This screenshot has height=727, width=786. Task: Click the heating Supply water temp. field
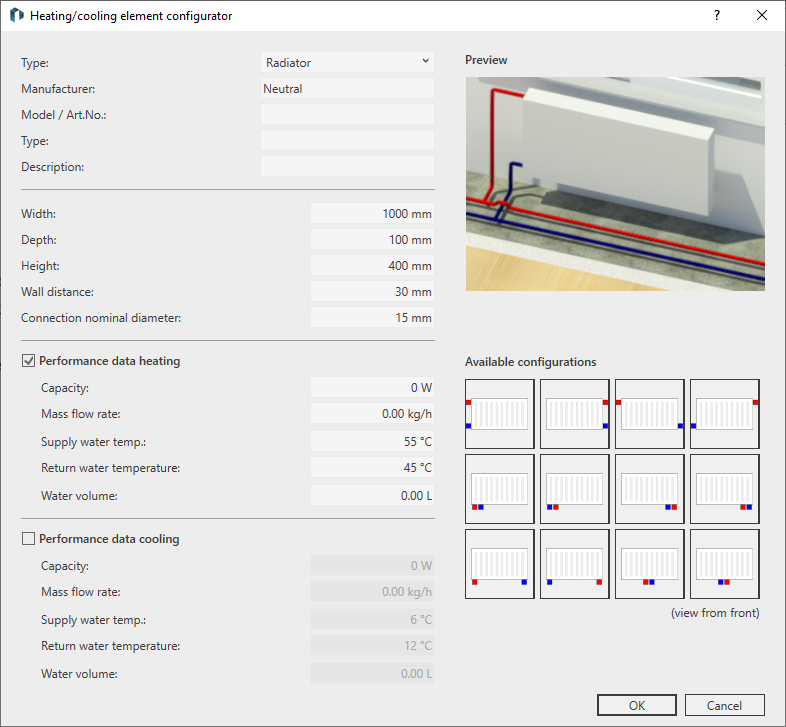point(372,442)
